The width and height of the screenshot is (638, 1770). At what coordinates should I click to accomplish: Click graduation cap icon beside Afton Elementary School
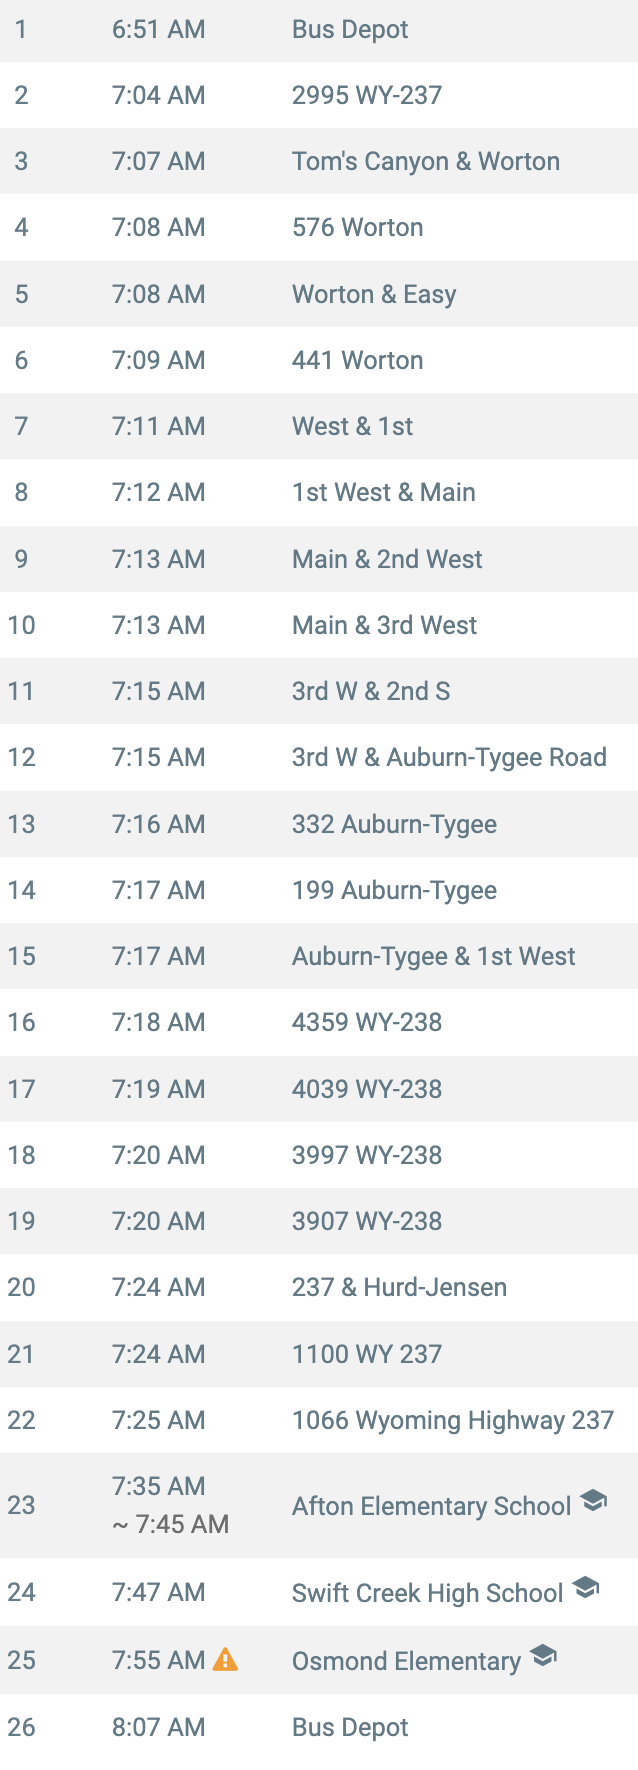(x=594, y=1500)
